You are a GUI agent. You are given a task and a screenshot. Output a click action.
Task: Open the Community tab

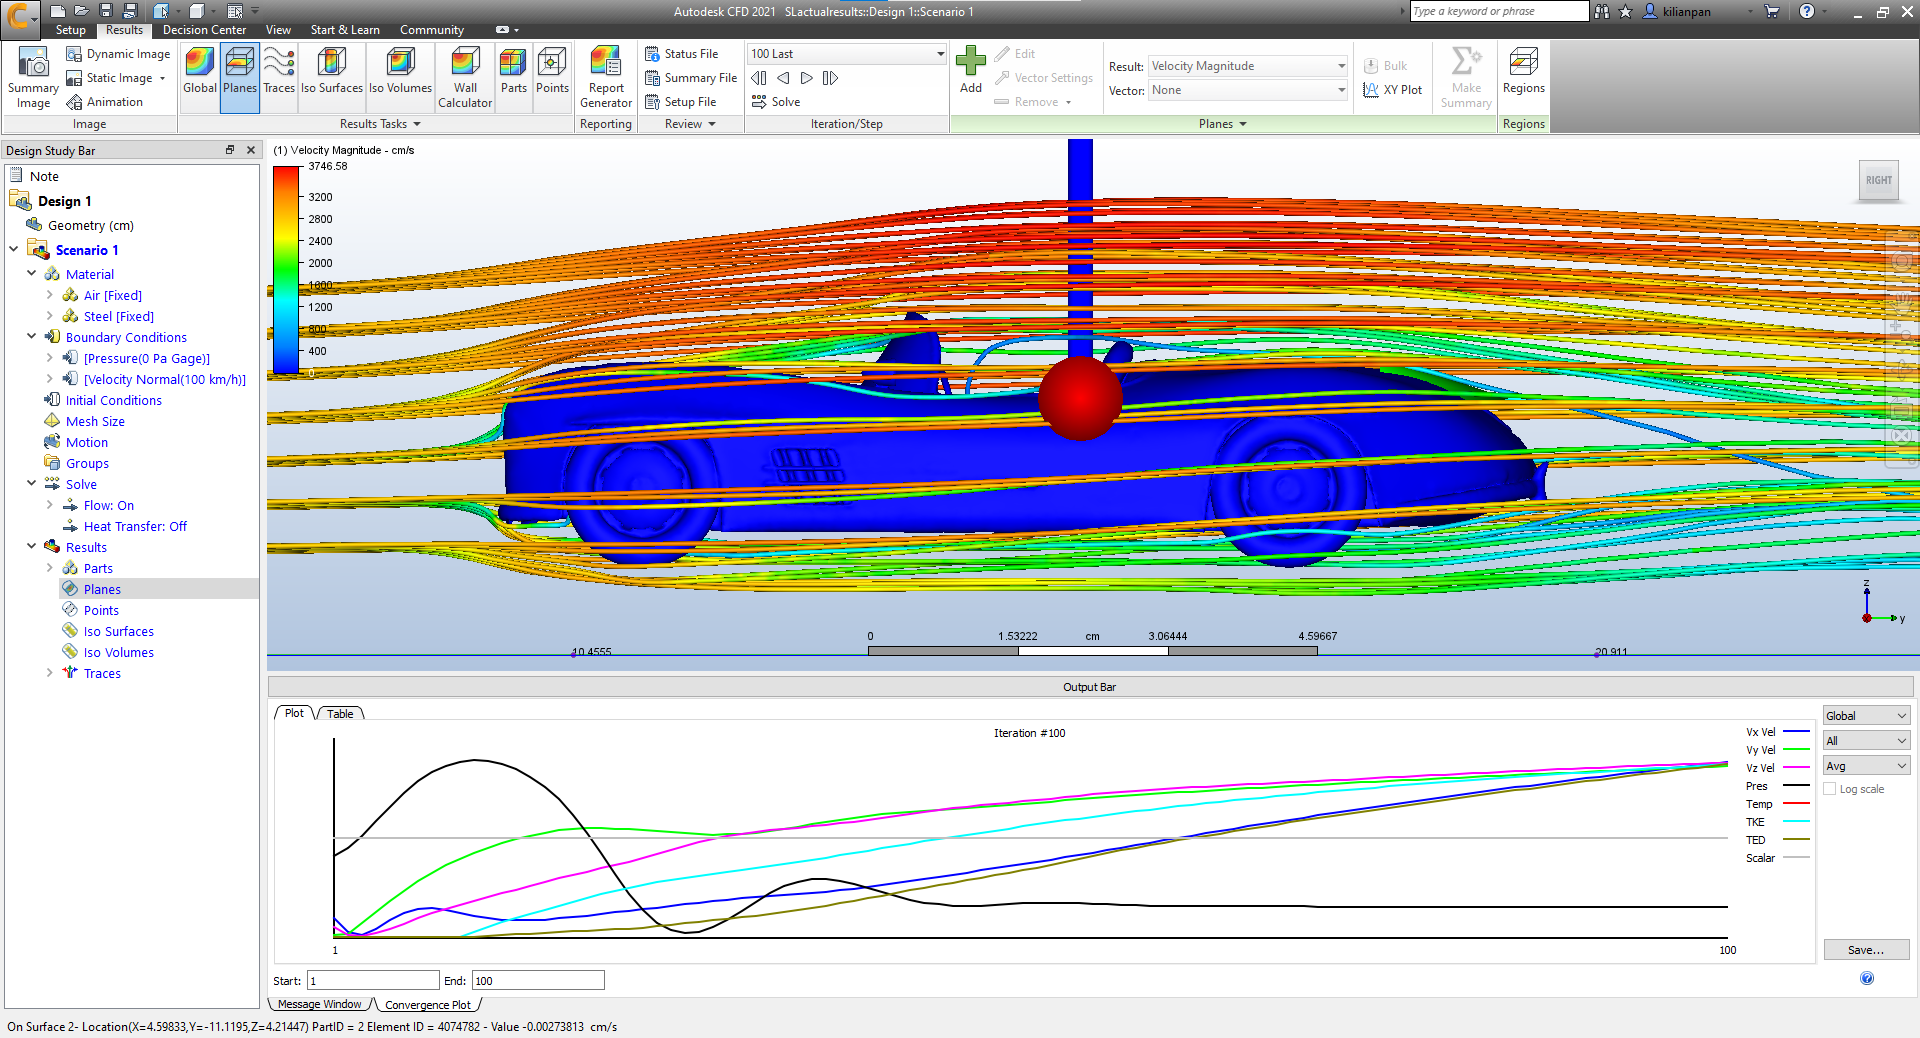tap(432, 30)
